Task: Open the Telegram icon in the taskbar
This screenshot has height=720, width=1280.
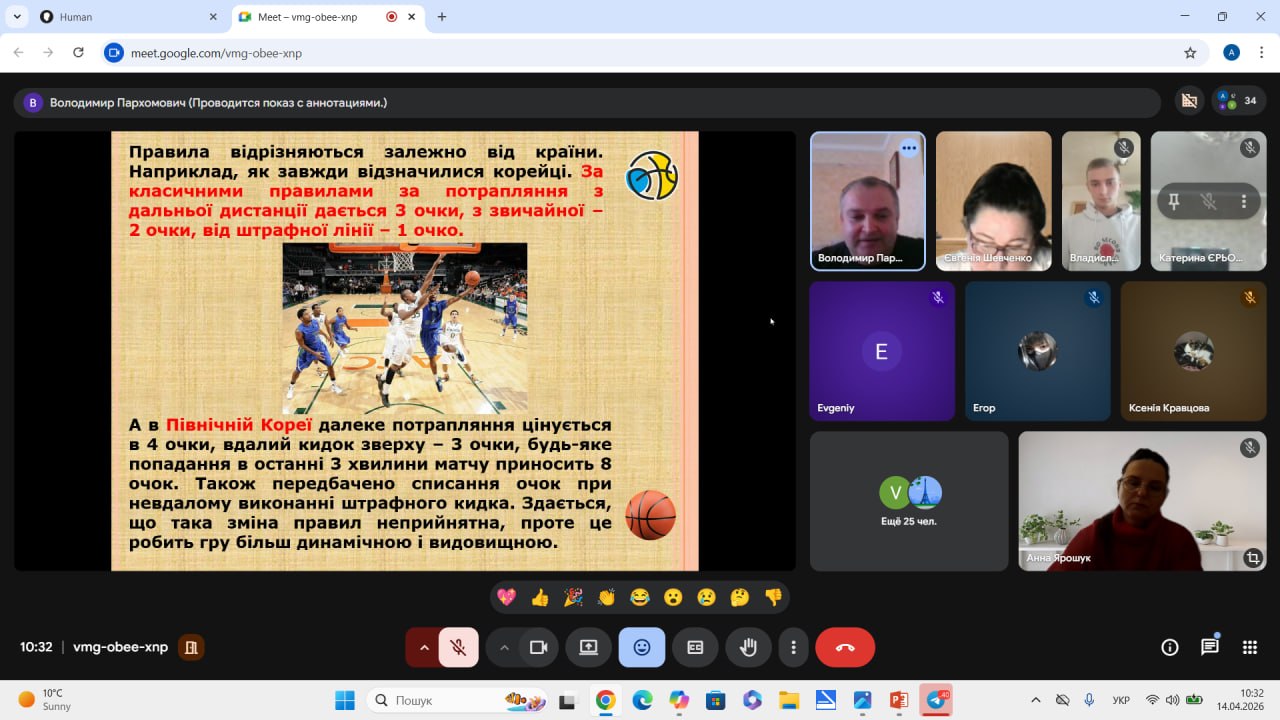Action: click(936, 700)
